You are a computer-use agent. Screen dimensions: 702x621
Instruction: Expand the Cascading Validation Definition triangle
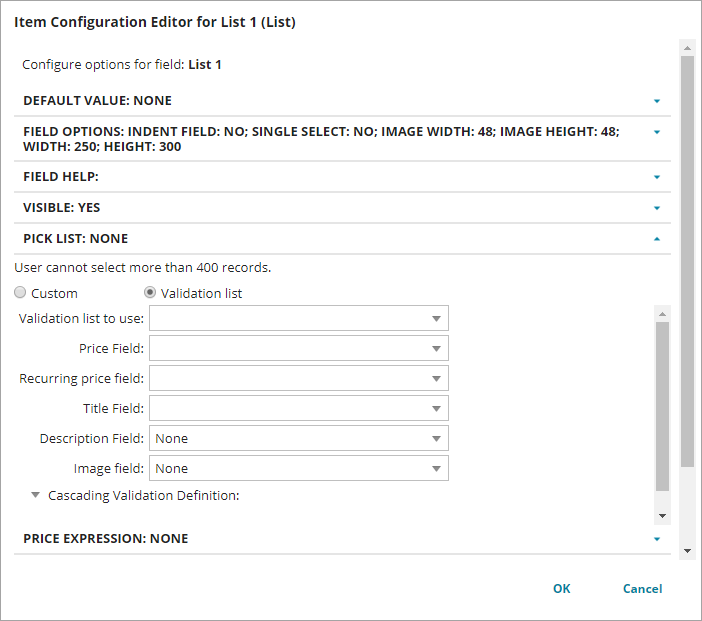tap(36, 495)
